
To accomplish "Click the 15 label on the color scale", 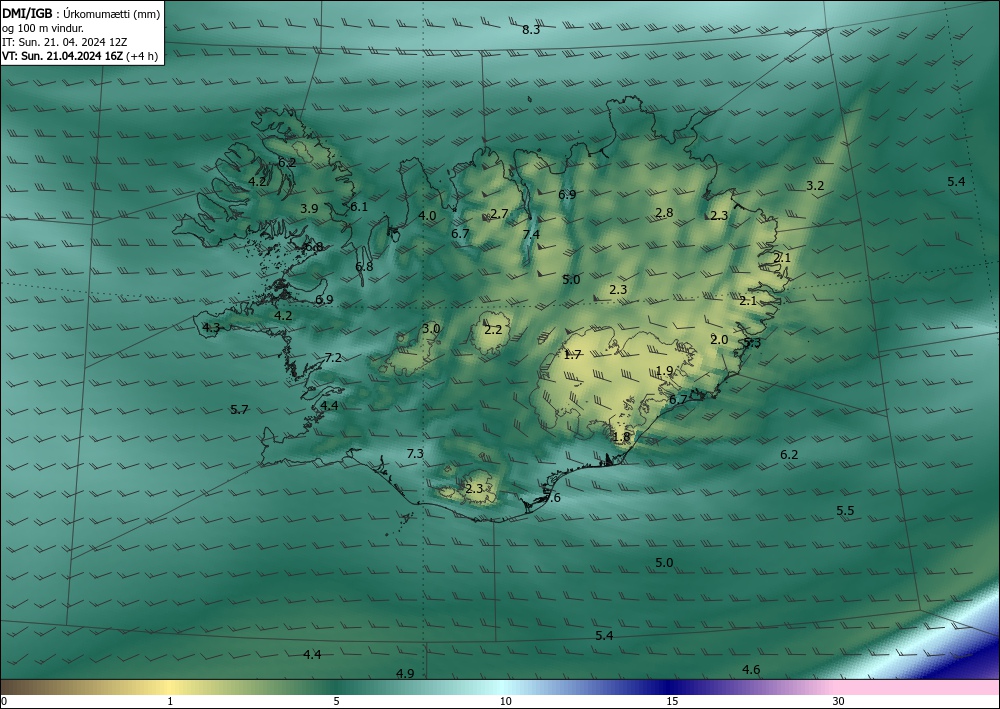I will coord(672,701).
